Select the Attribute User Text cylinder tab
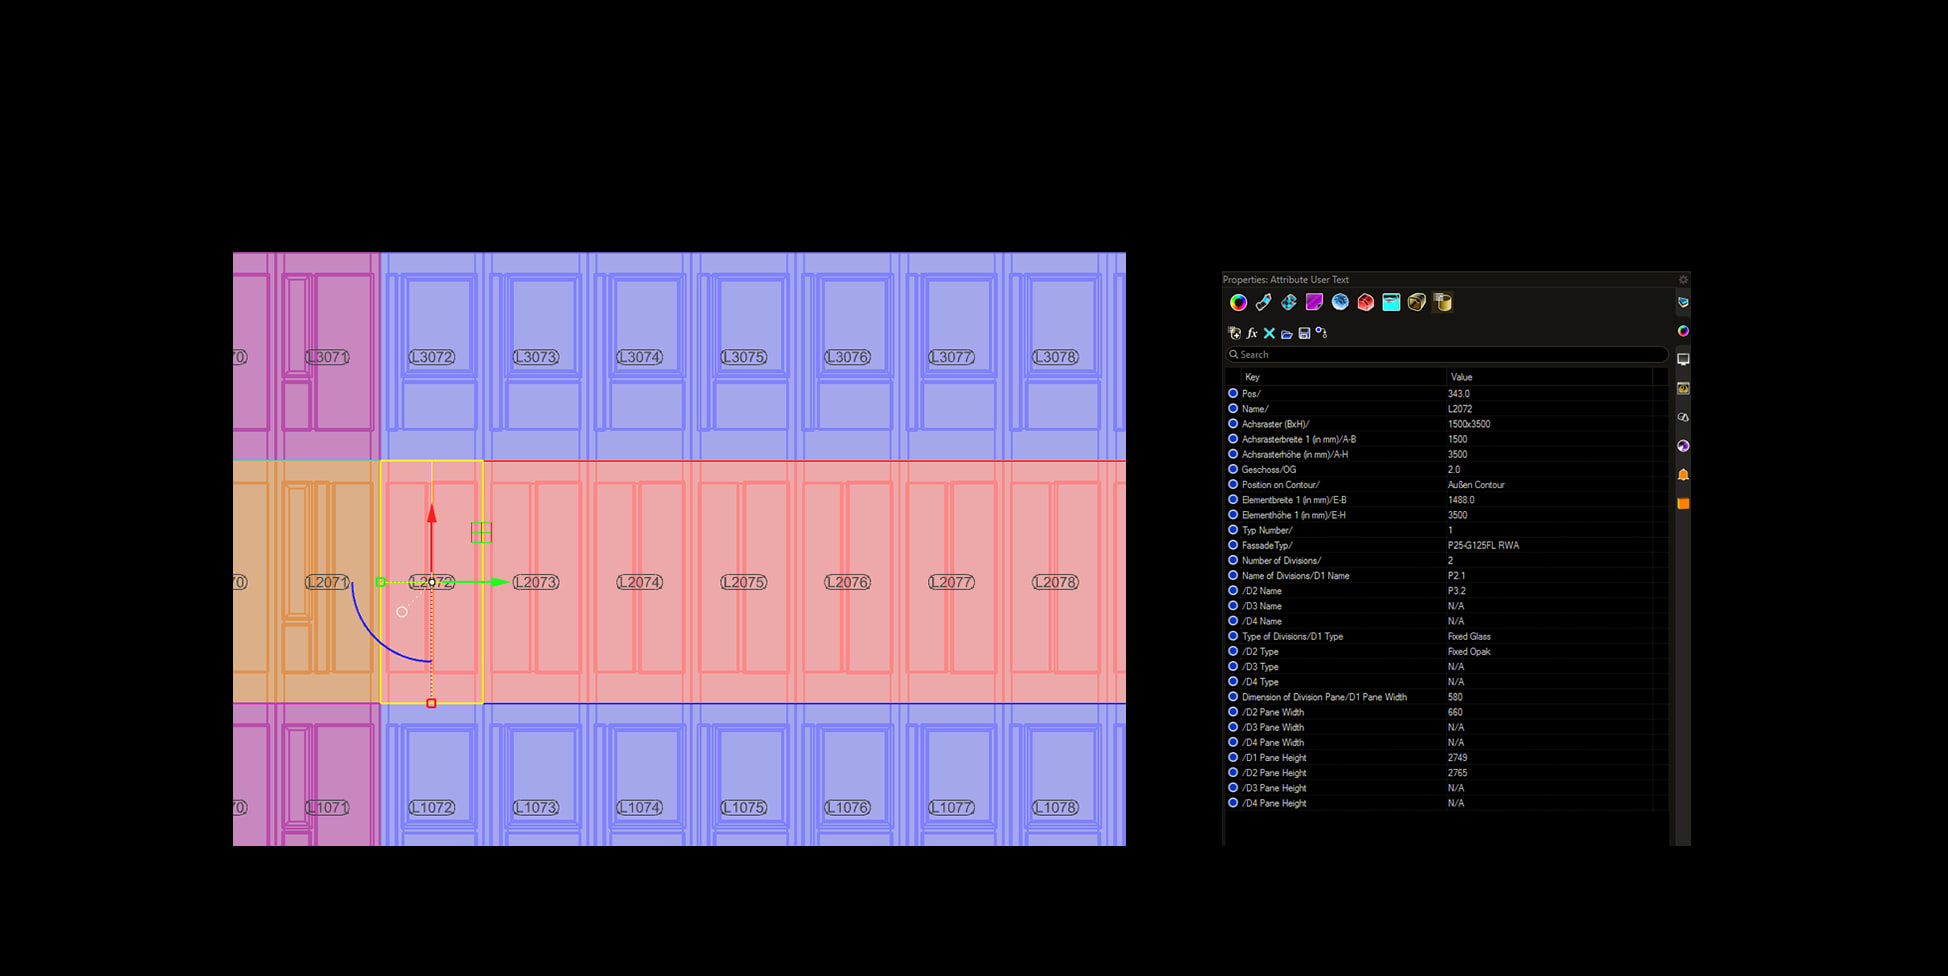This screenshot has width=1948, height=976. 1442,302
